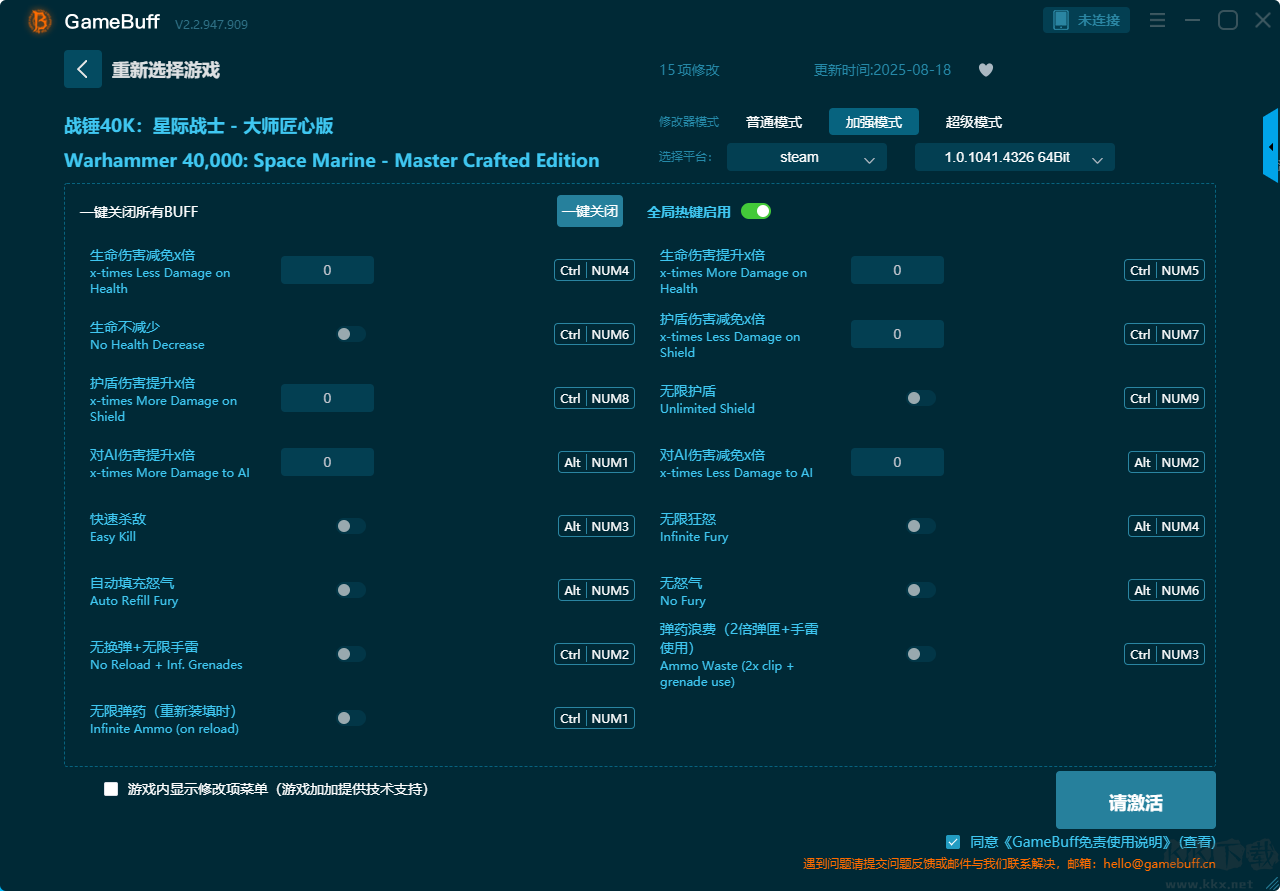Open the GameBuff disclaimer 查看 link
The image size is (1280, 891).
pos(1197,842)
